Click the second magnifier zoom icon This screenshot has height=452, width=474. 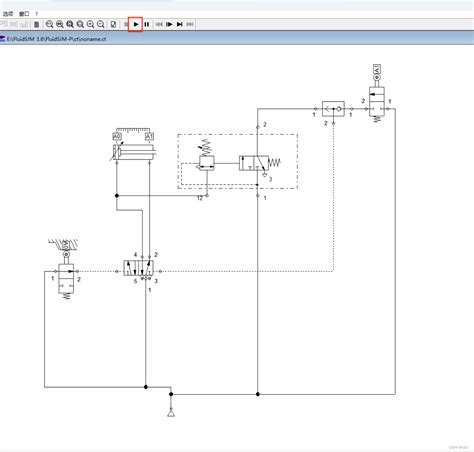pyautogui.click(x=60, y=24)
